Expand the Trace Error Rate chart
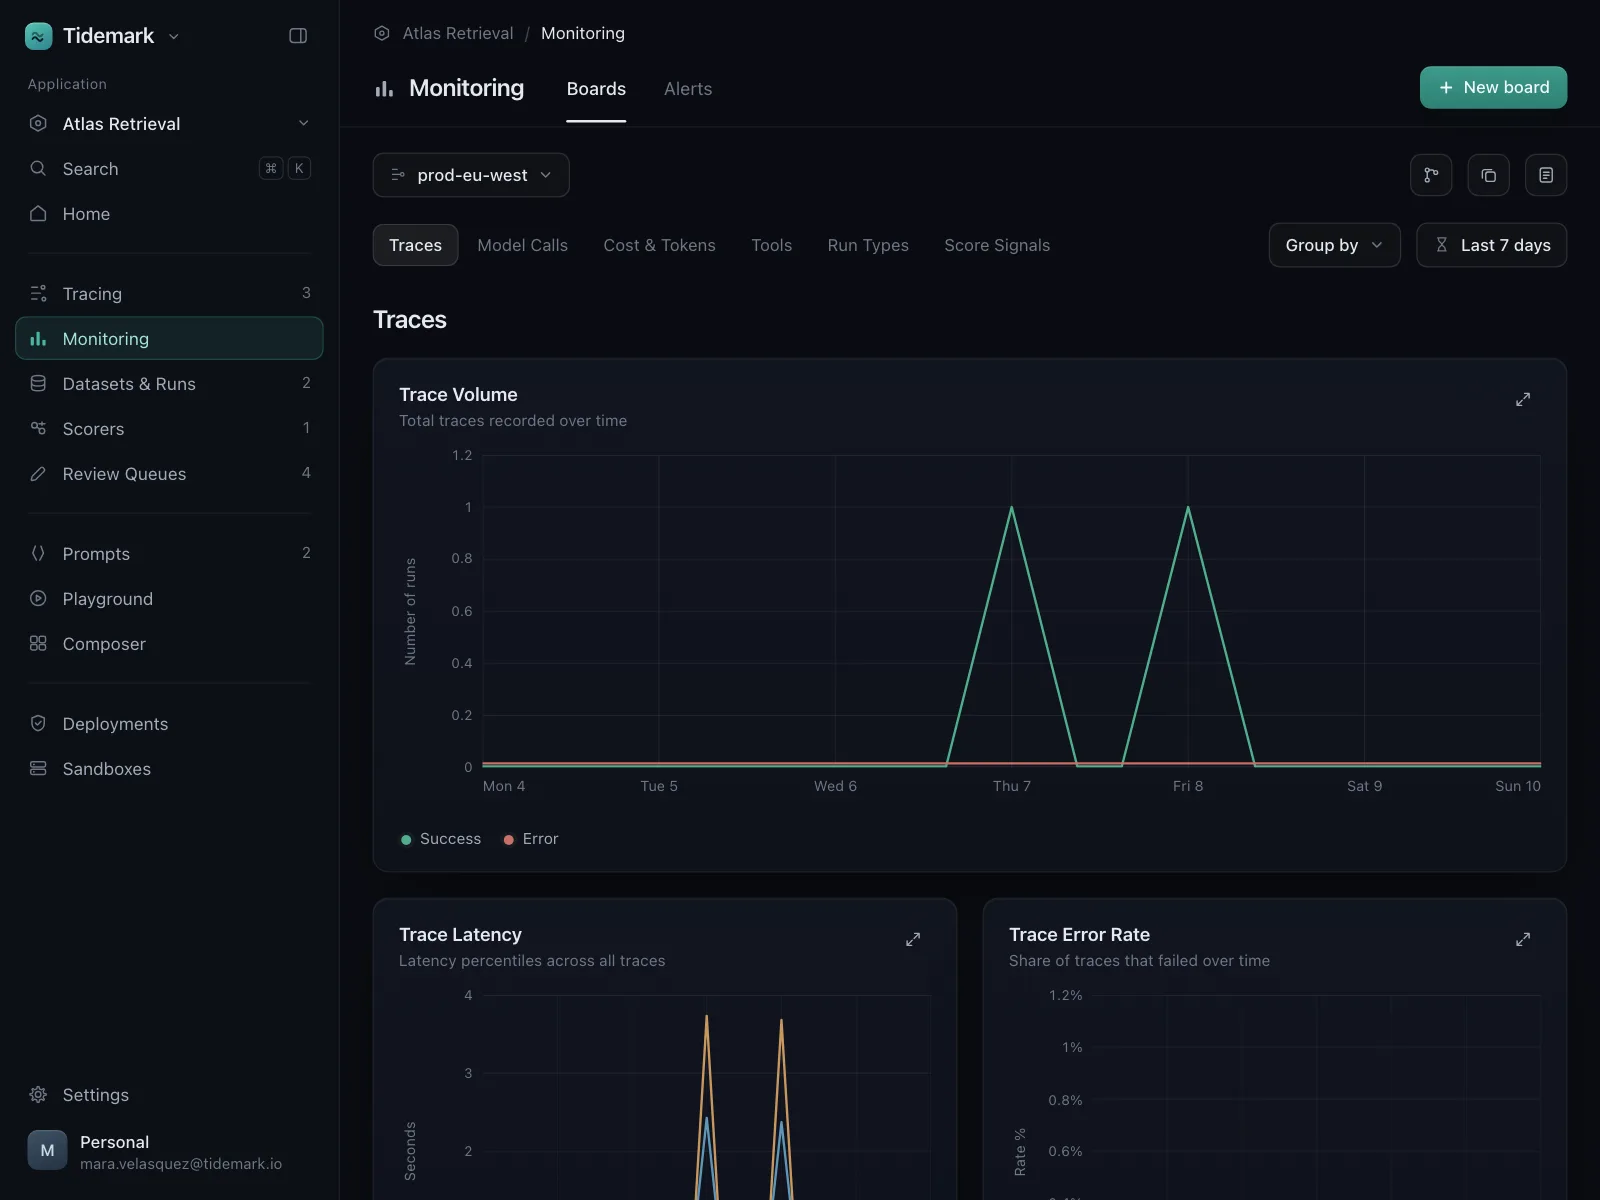This screenshot has height=1200, width=1600. (1523, 939)
